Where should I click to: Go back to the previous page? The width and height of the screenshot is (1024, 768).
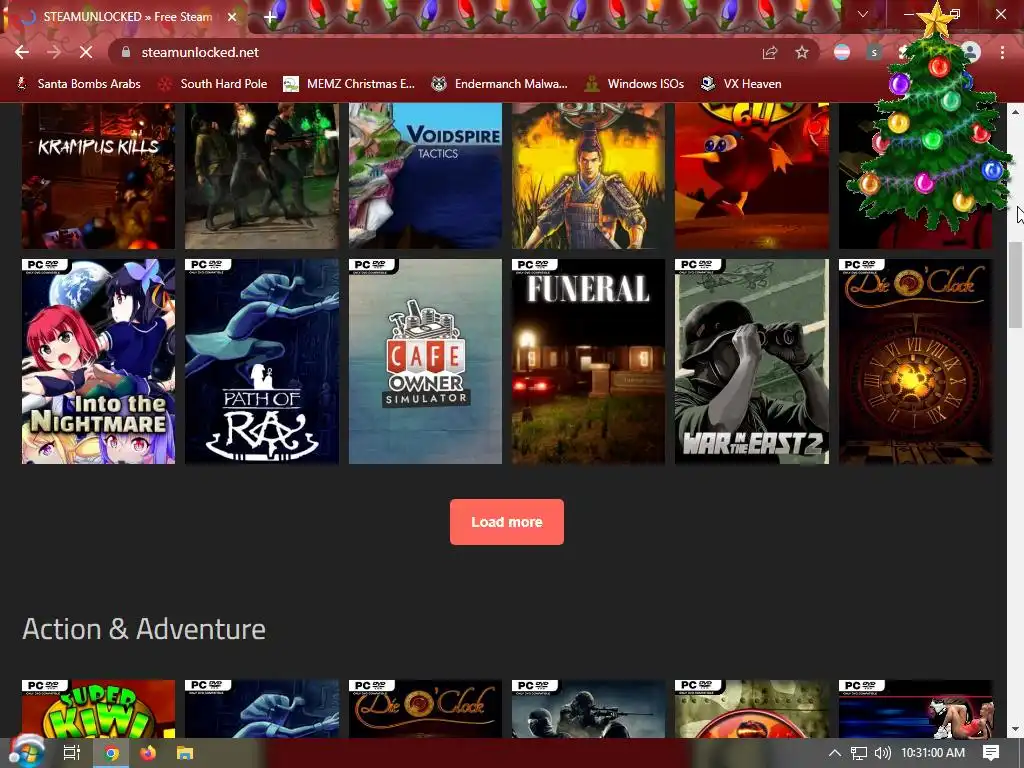pyautogui.click(x=22, y=52)
